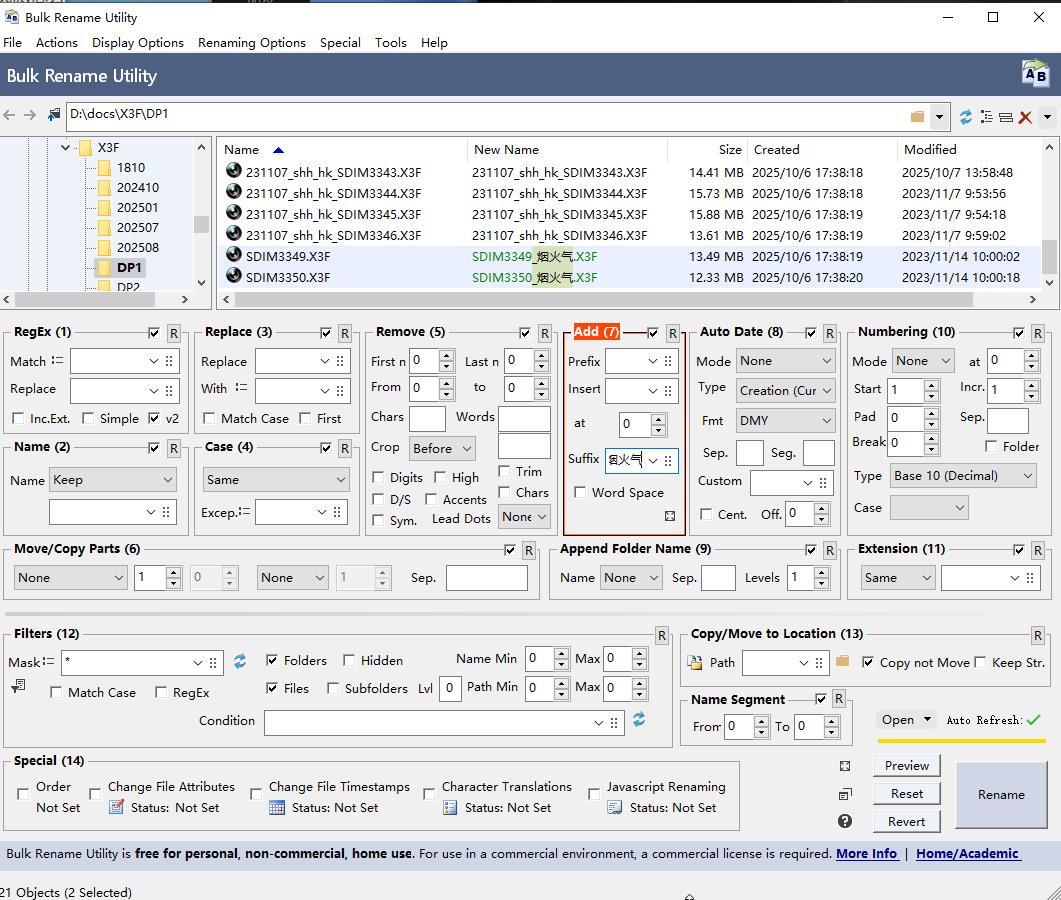This screenshot has width=1061, height=900.
Task: Open the Case Same dropdown
Action: (x=275, y=480)
